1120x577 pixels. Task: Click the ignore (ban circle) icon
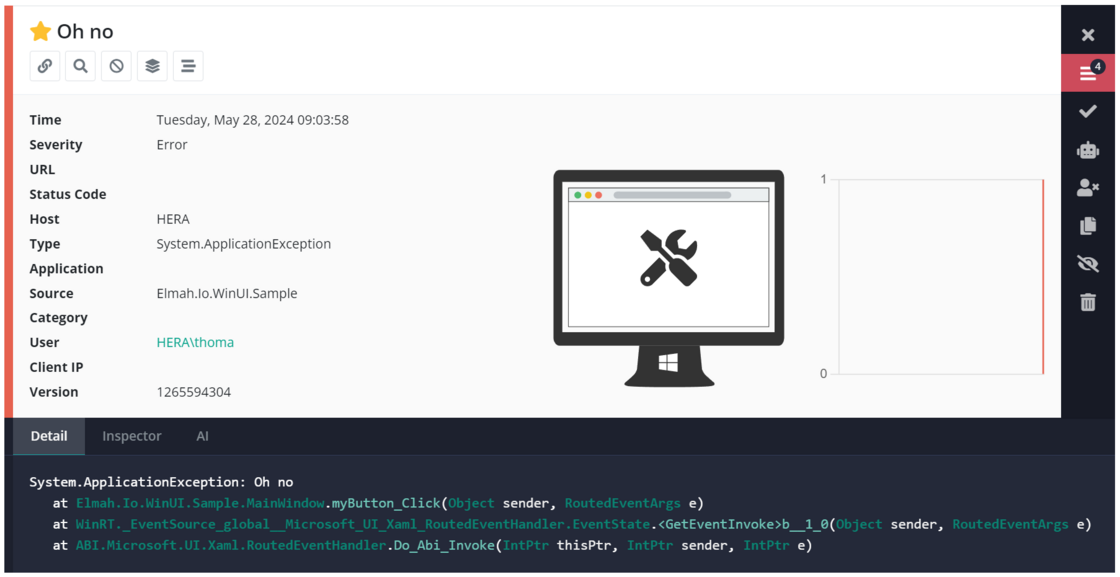[116, 66]
